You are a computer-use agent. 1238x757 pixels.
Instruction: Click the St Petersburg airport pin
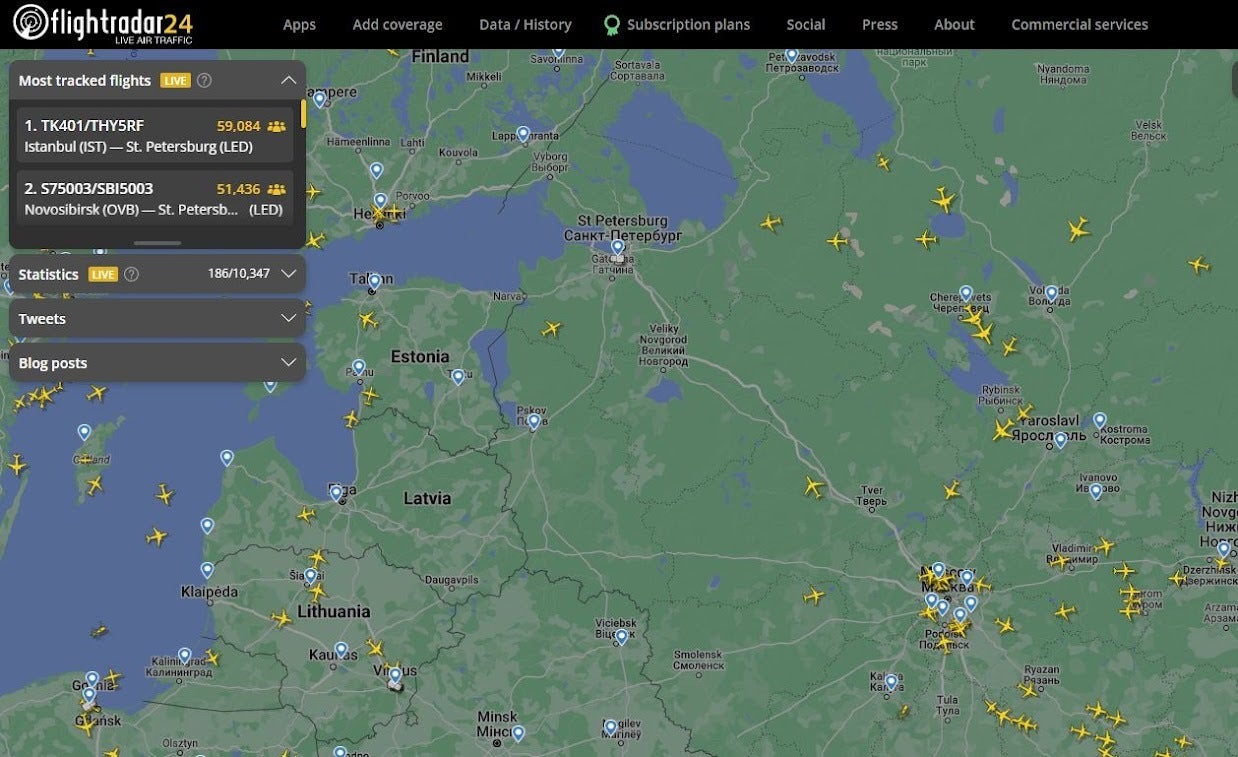(x=618, y=247)
